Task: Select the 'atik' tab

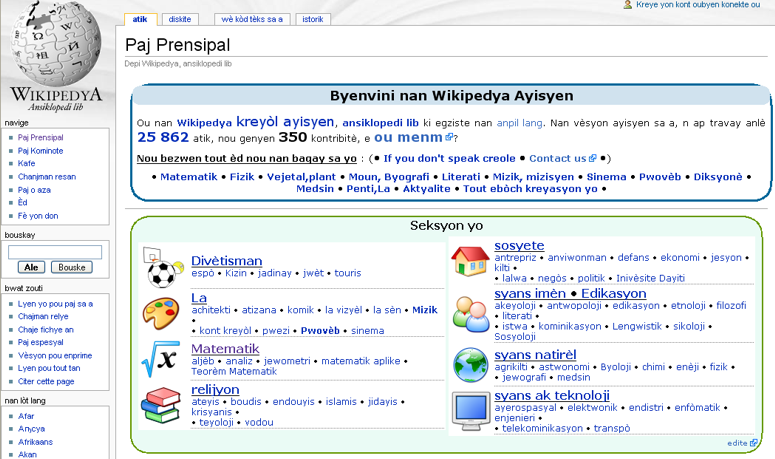Action: 140,19
